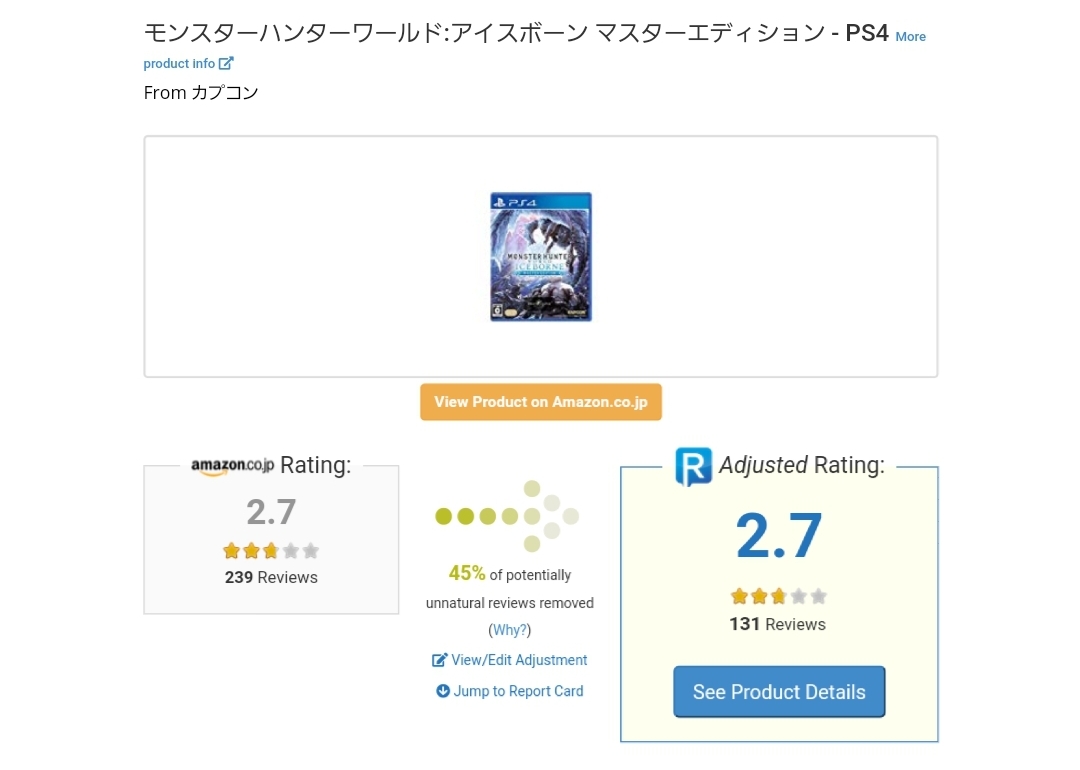This screenshot has width=1080, height=770.
Task: Click the product title heading text
Action: (516, 33)
